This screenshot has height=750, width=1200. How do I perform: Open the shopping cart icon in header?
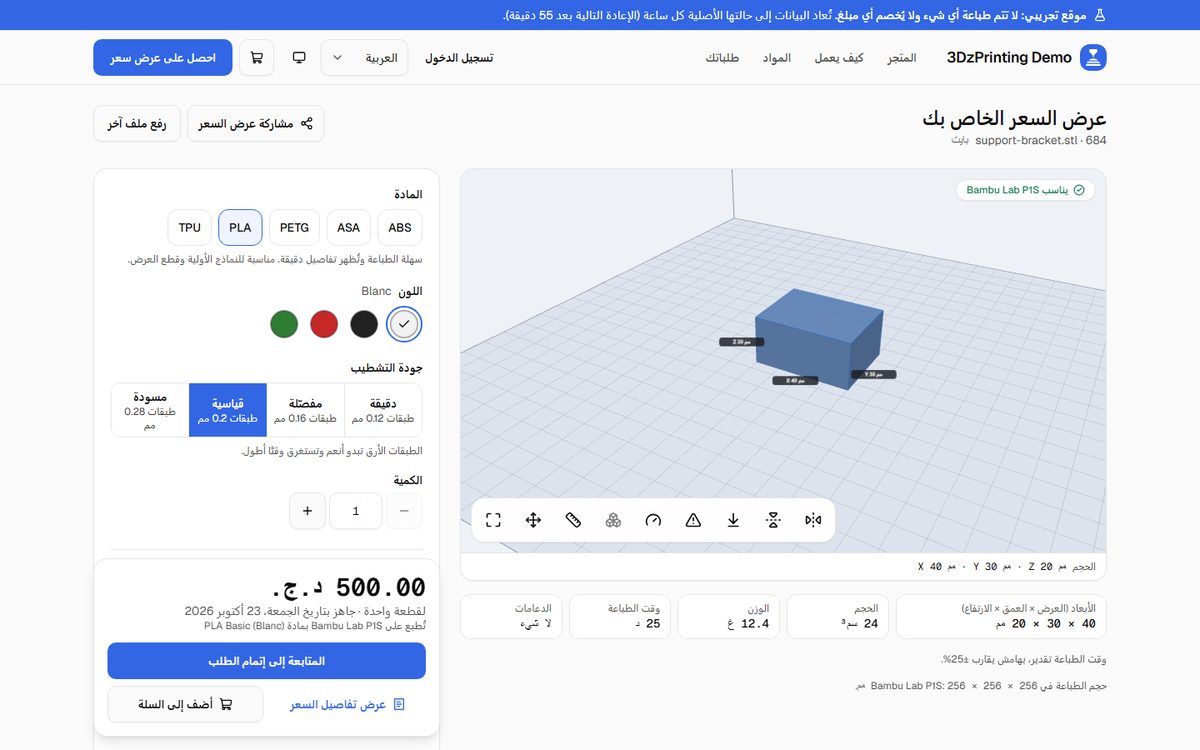click(257, 57)
